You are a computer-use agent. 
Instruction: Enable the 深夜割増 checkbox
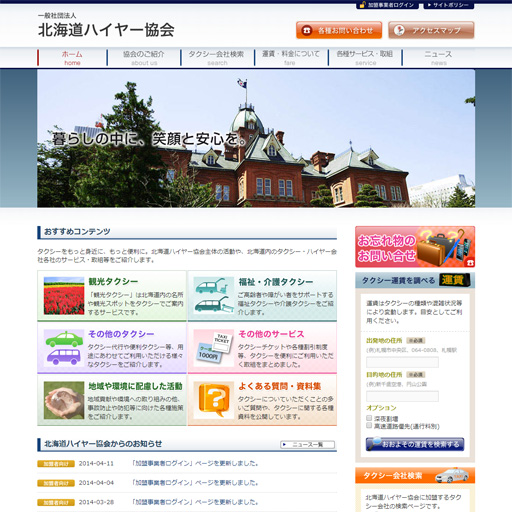click(x=369, y=418)
